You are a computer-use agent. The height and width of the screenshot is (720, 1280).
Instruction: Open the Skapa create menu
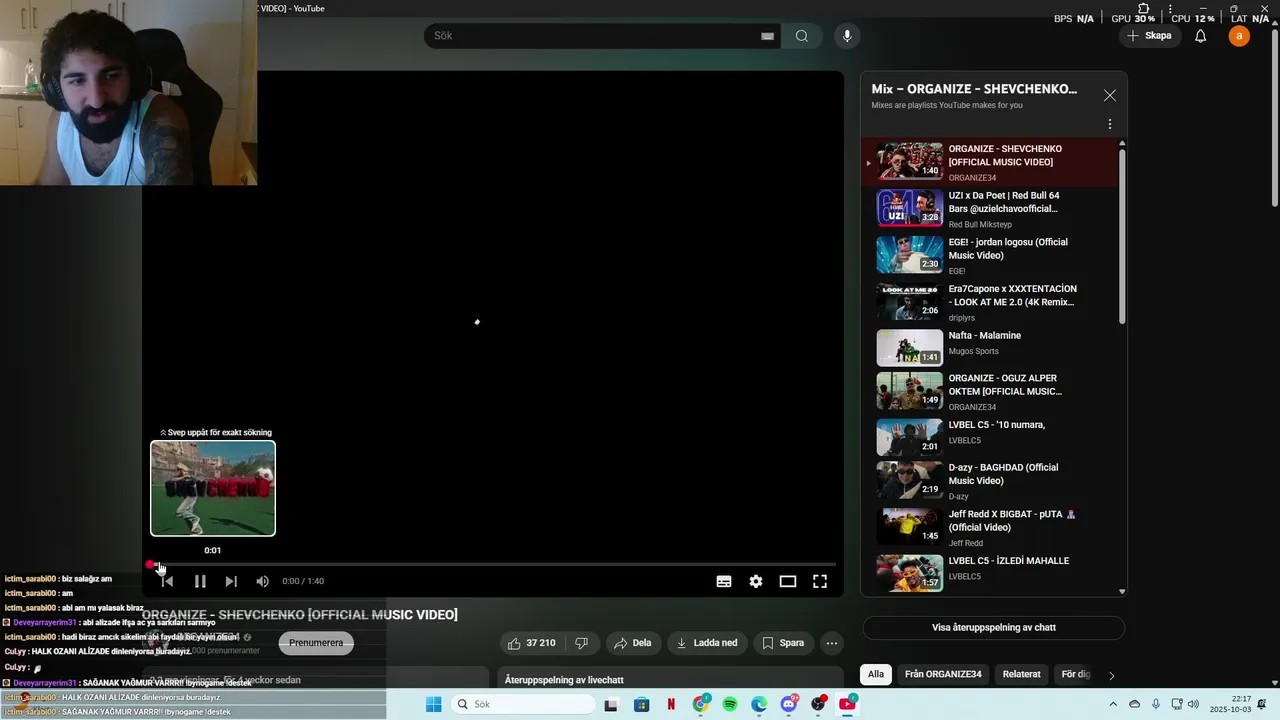(x=1149, y=36)
